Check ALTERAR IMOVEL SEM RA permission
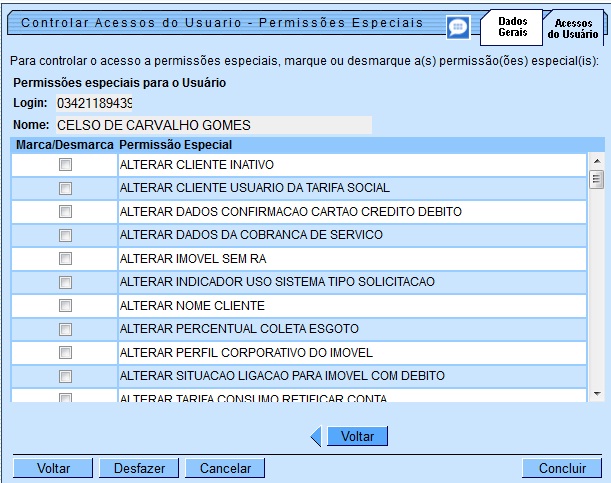 [x=65, y=258]
